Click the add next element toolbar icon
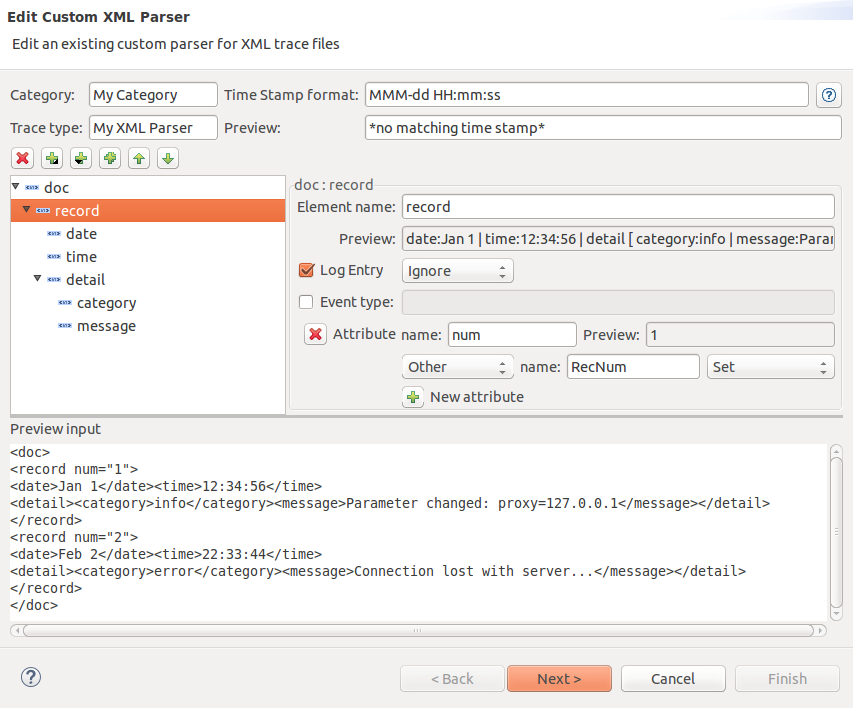The width and height of the screenshot is (853, 708). point(52,158)
